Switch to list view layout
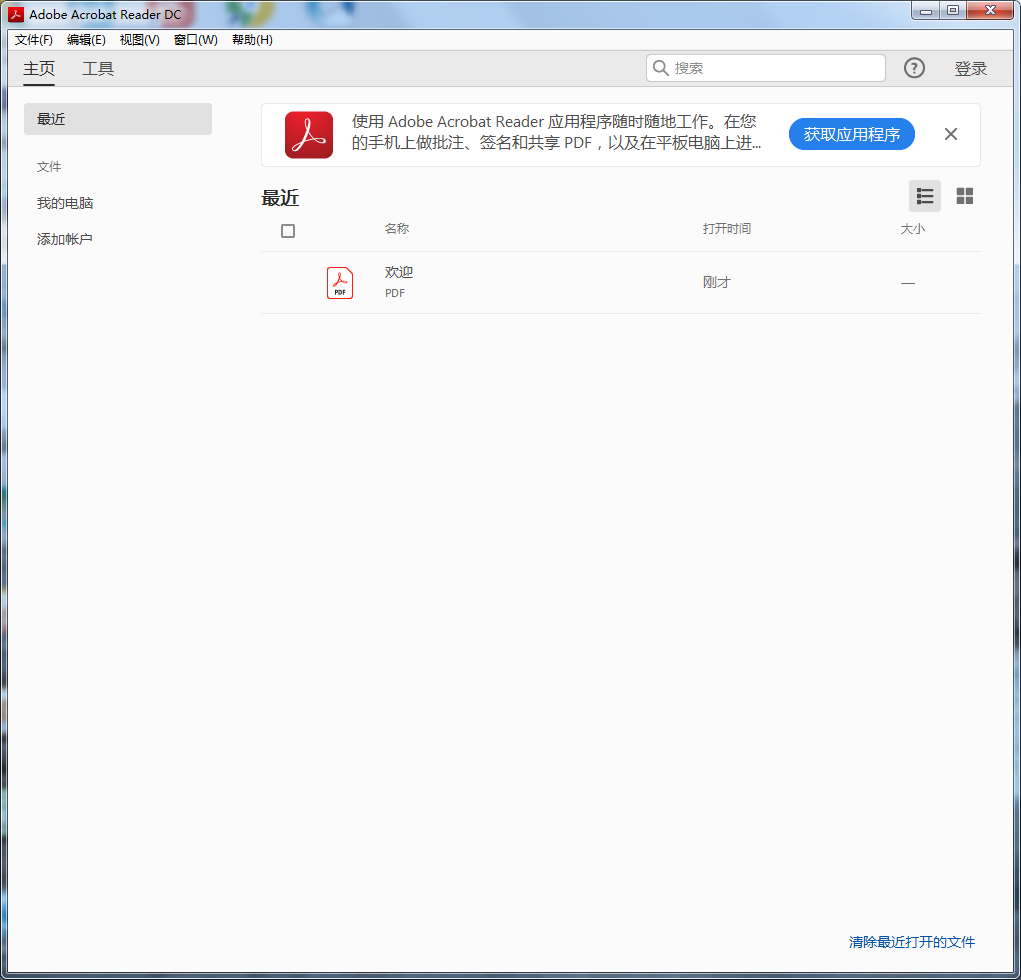This screenshot has width=1021, height=980. [925, 196]
